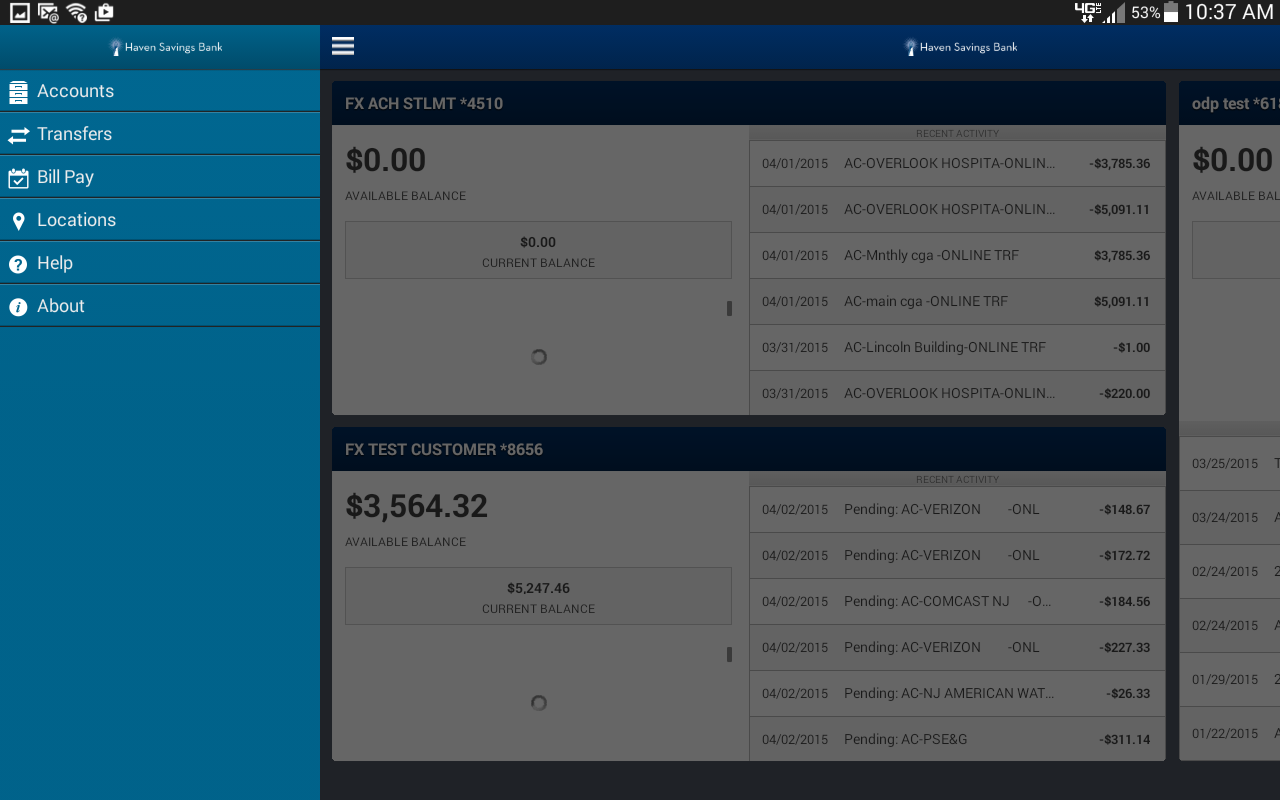Click the Bill Pay calendar icon
The width and height of the screenshot is (1280, 800).
[x=18, y=178]
